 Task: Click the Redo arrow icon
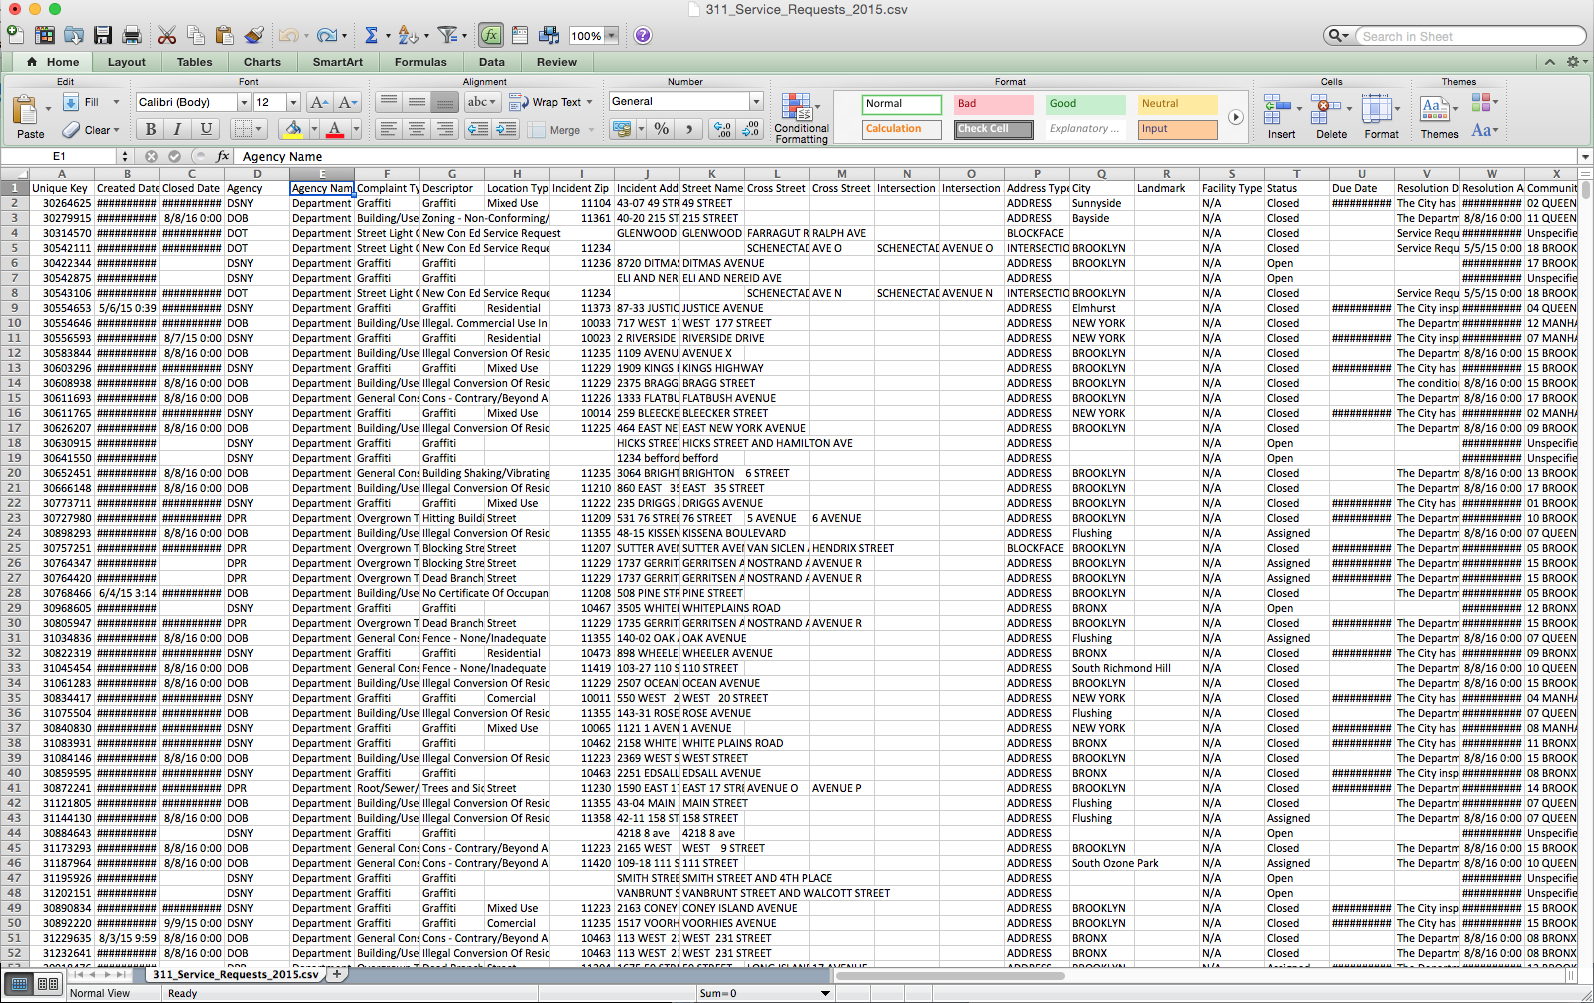(x=326, y=35)
